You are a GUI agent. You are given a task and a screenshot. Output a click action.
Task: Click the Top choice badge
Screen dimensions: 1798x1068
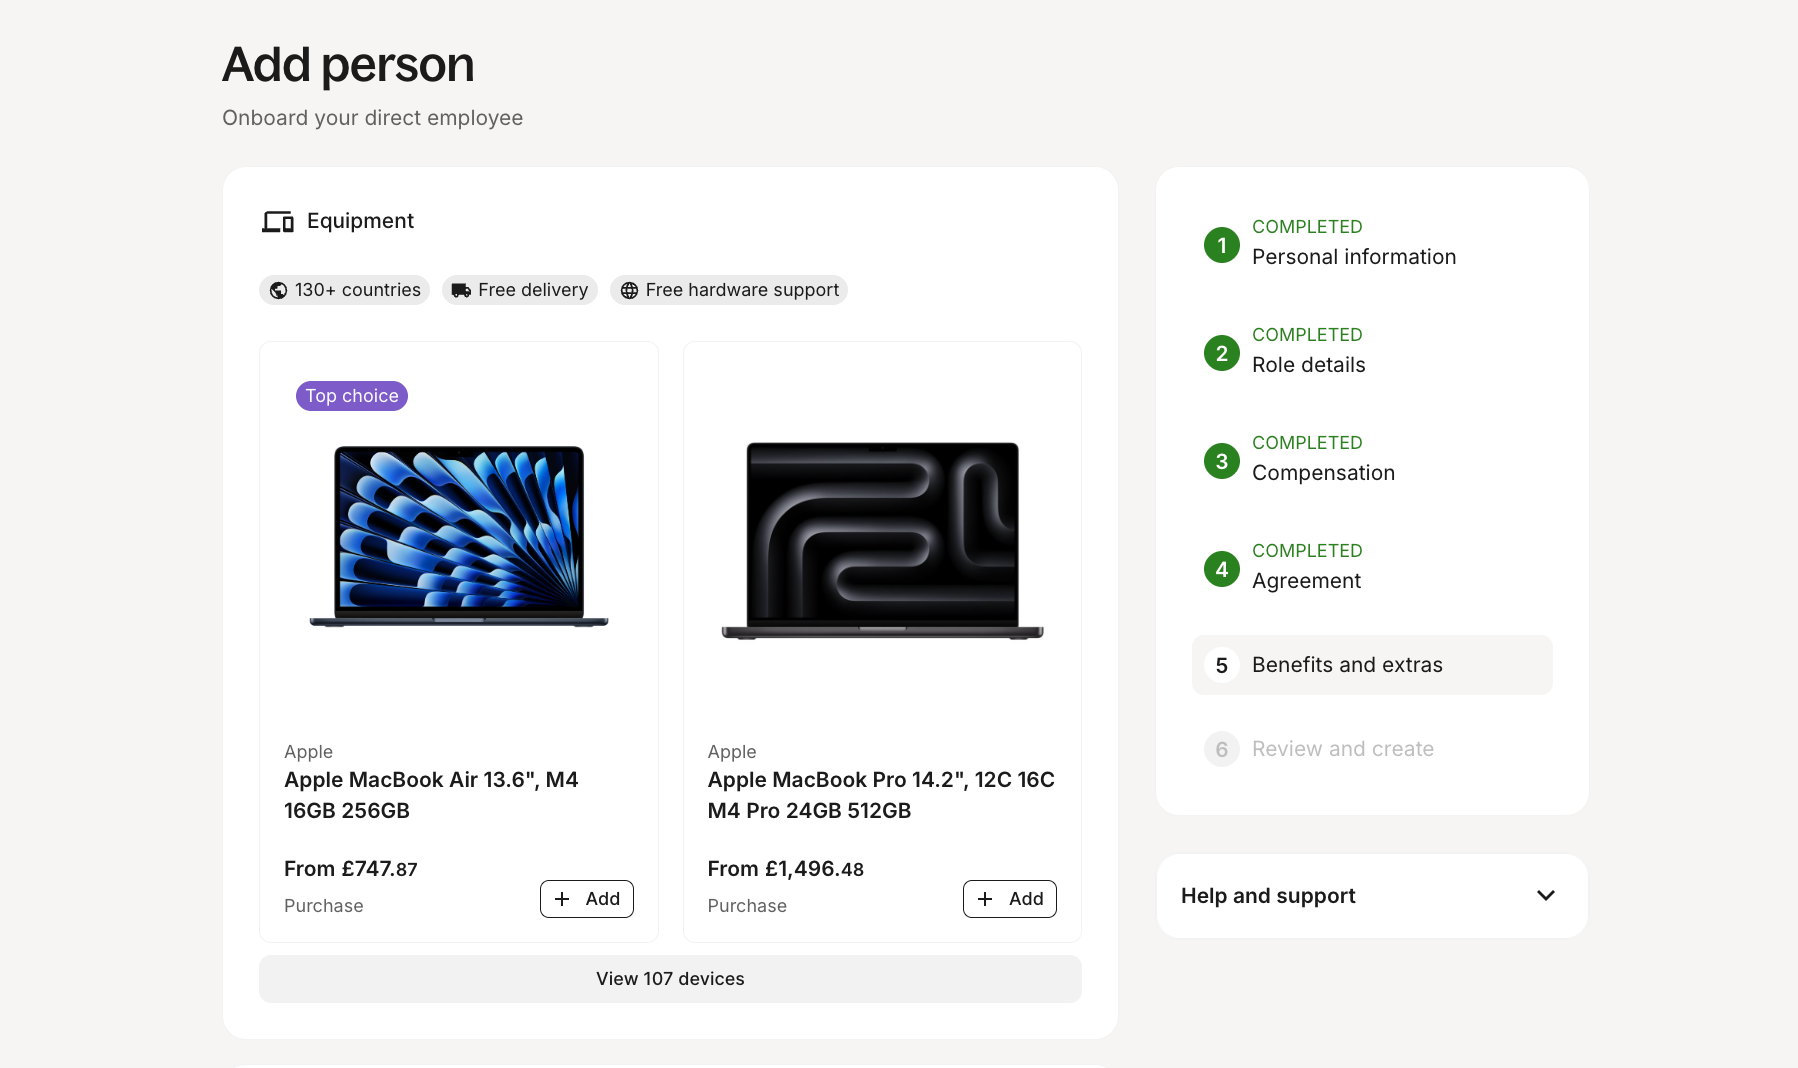pyautogui.click(x=352, y=396)
